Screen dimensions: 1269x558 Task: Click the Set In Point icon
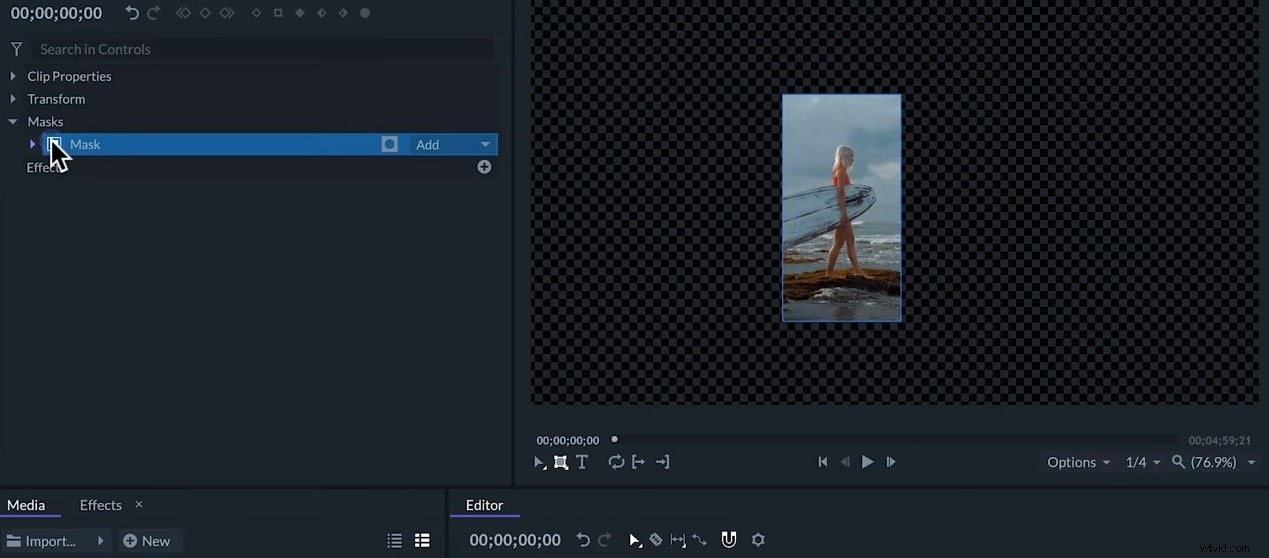coord(638,462)
